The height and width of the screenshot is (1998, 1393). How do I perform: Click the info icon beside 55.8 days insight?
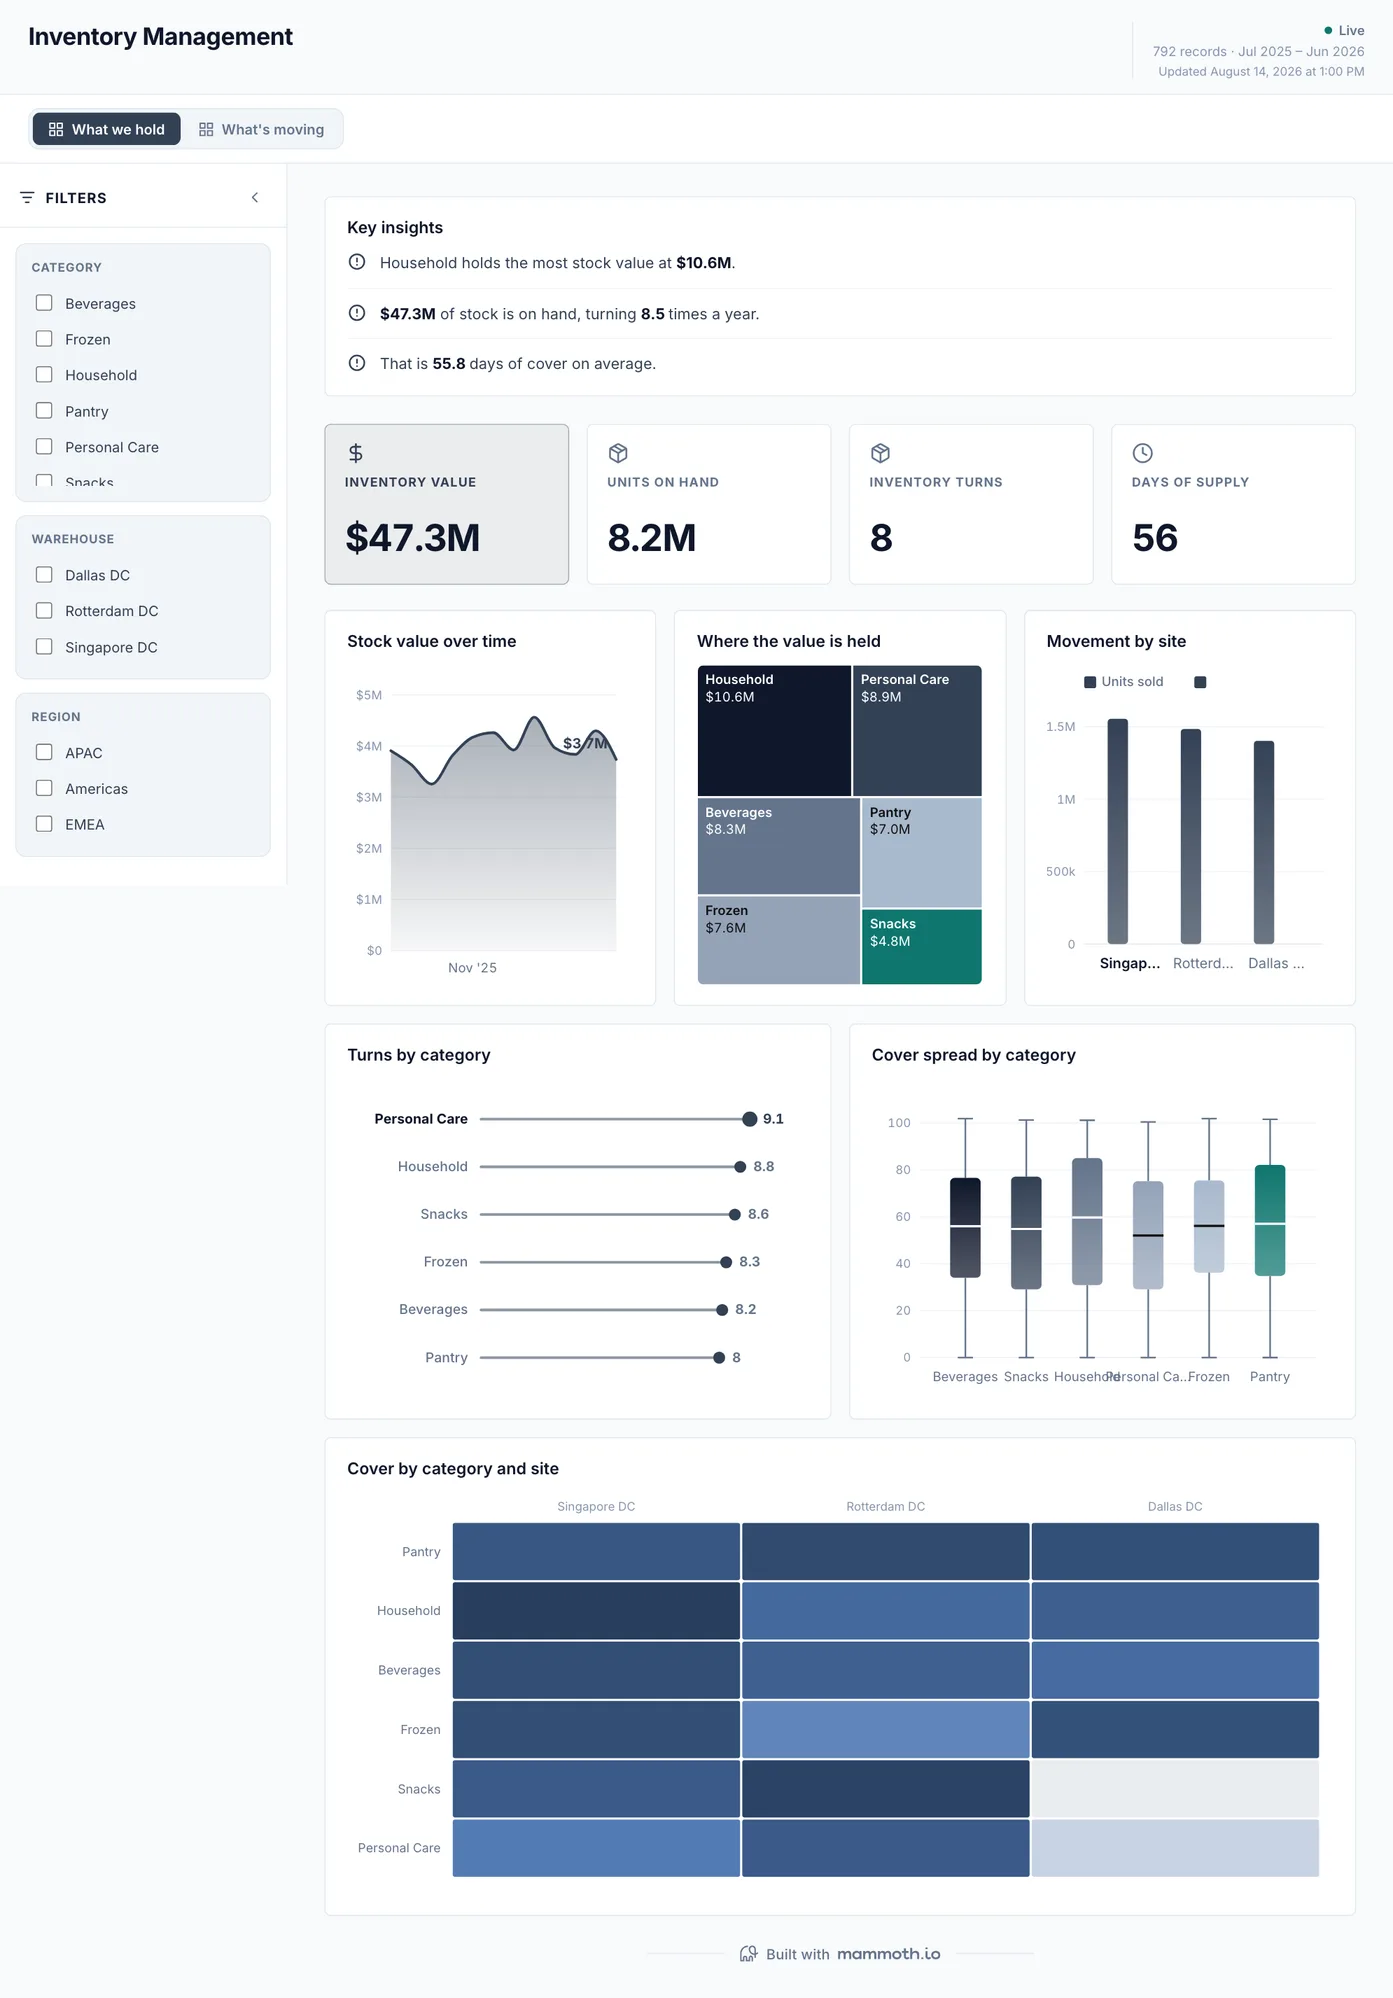(357, 363)
